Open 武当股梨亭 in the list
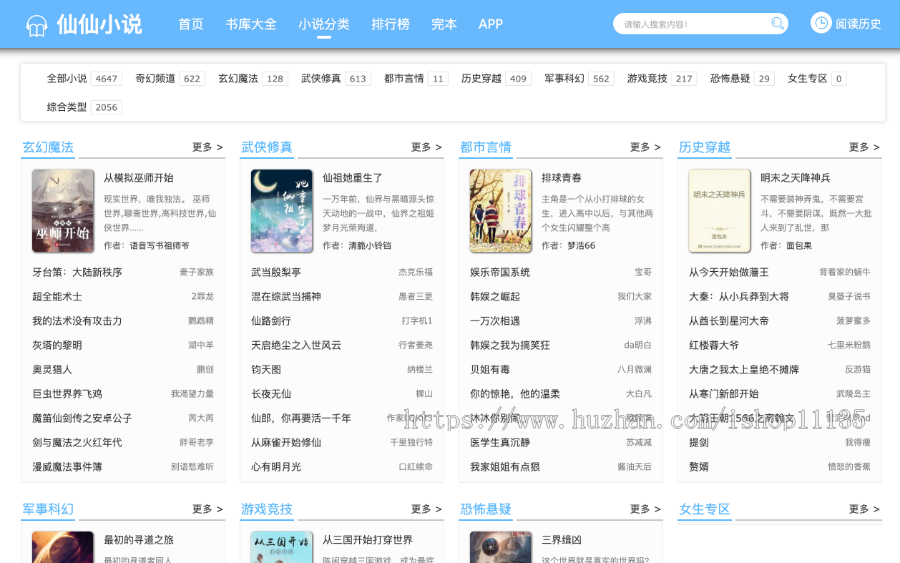Viewport: 900px width, 563px height. tap(276, 272)
